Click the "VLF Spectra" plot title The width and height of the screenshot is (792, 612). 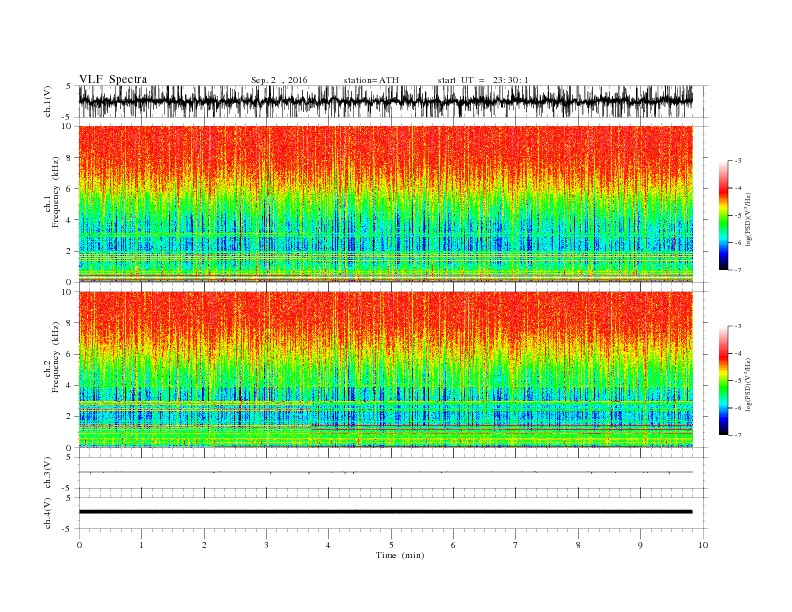(113, 79)
